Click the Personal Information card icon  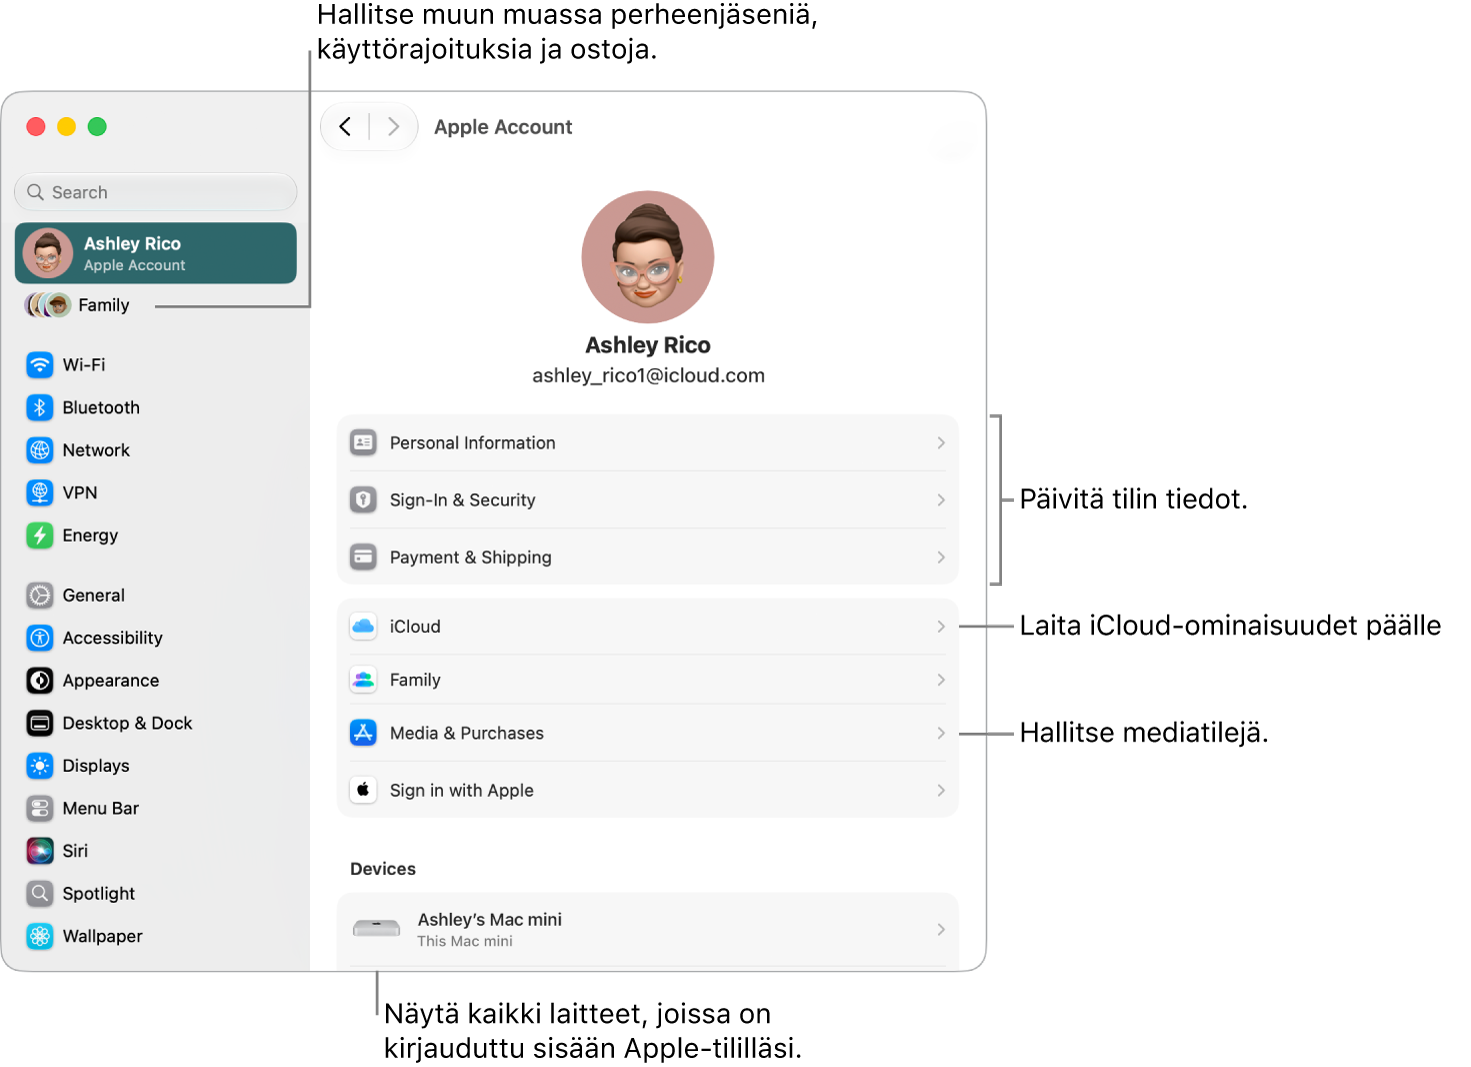tap(363, 442)
